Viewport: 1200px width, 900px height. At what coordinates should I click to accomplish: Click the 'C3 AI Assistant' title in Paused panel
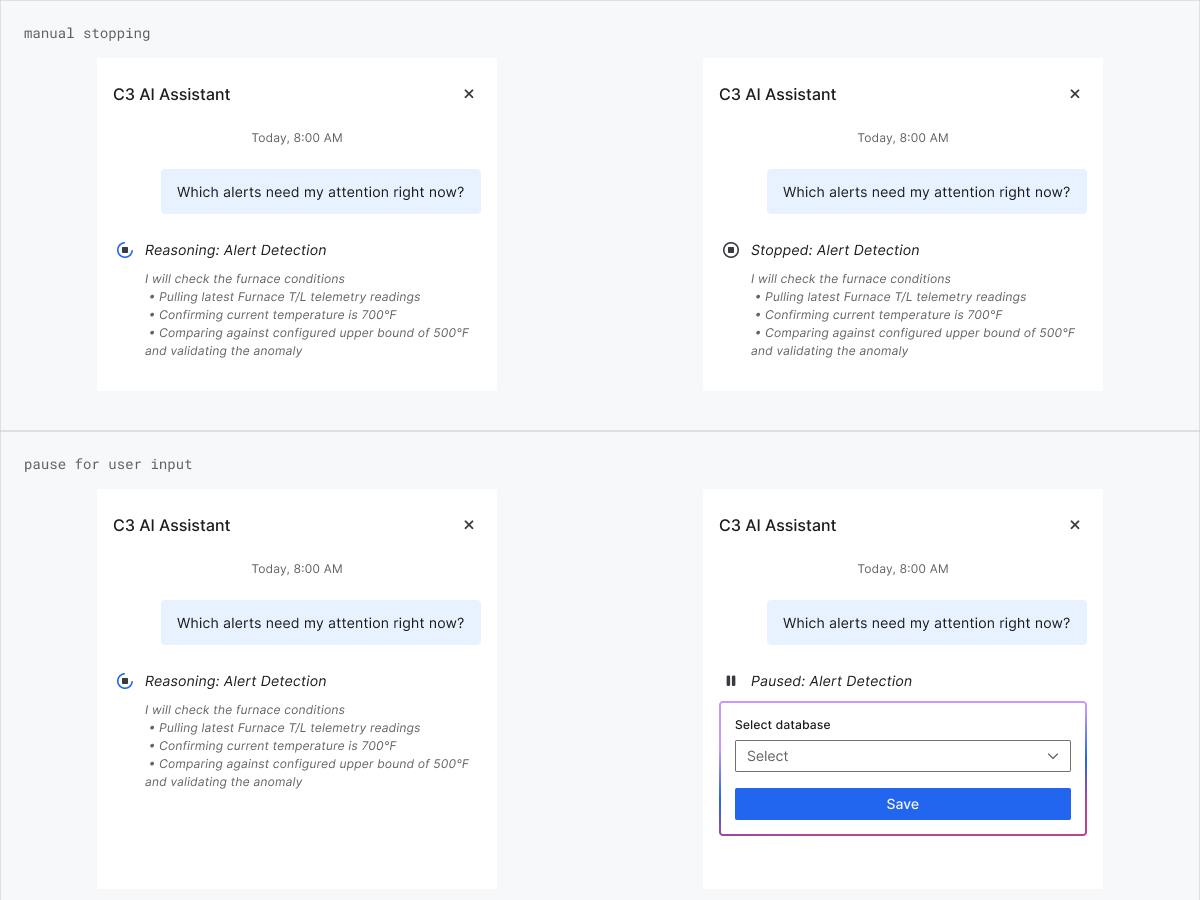click(x=777, y=525)
